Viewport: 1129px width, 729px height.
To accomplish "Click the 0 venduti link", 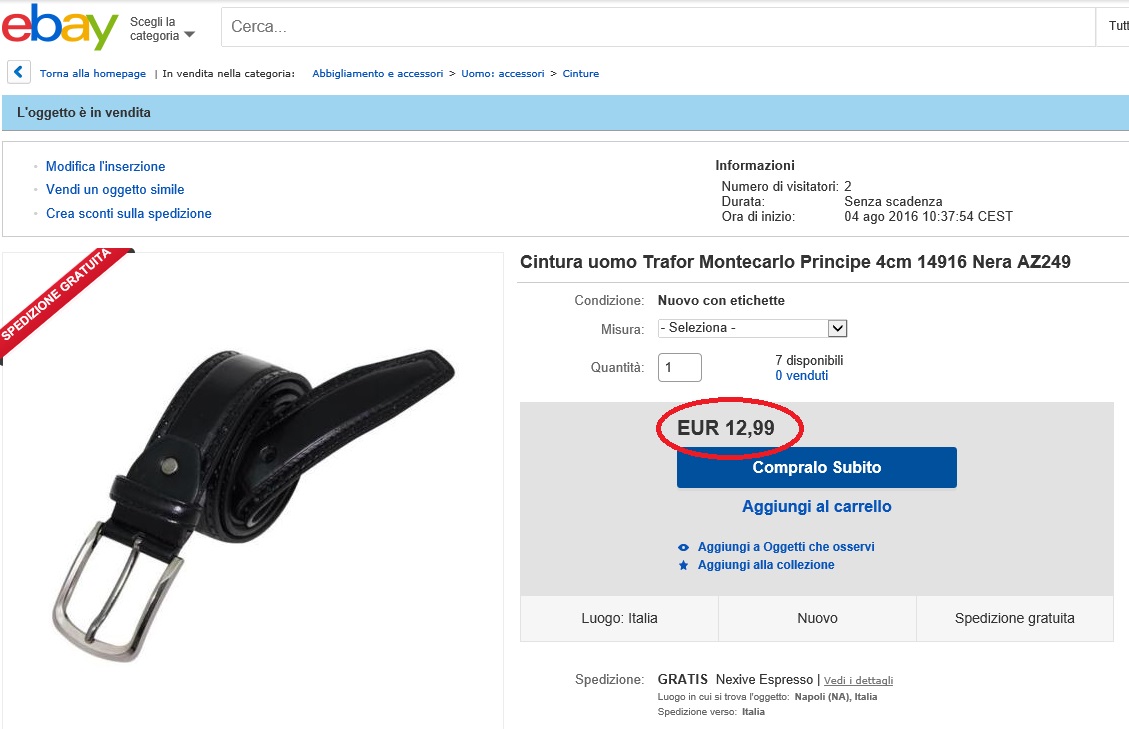I will click(x=801, y=376).
